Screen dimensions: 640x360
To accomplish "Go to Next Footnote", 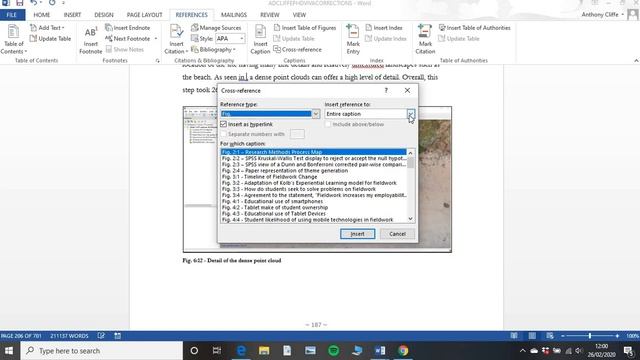I will point(128,38).
